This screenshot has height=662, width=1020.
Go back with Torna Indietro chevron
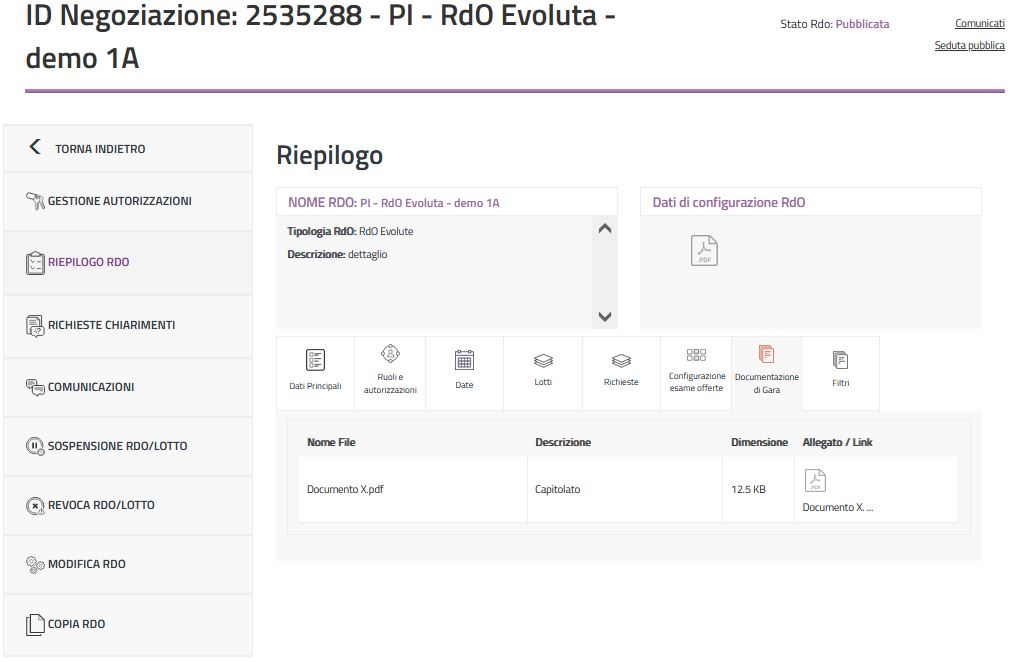35,148
